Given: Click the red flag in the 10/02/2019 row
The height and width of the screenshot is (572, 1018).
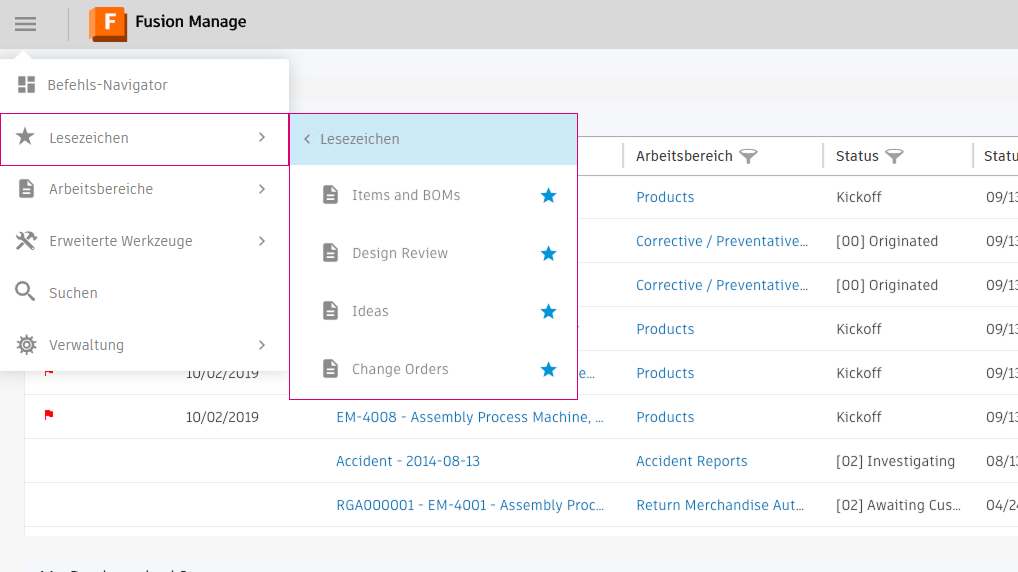Looking at the screenshot, I should (49, 415).
